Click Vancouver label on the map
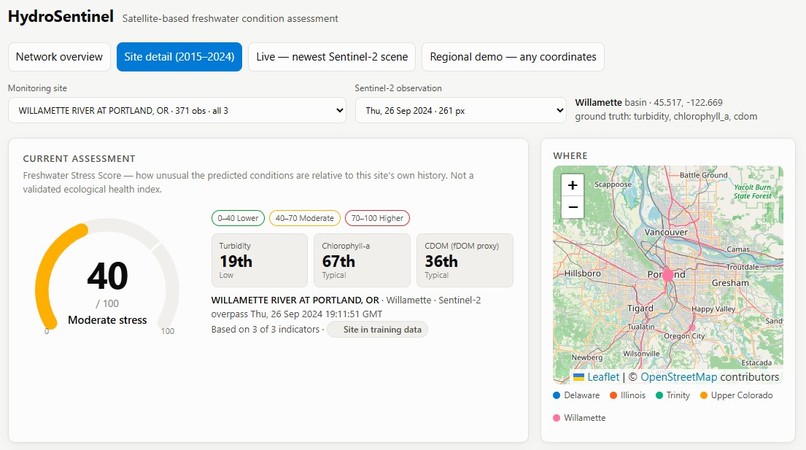The width and height of the screenshot is (806, 450). [666, 232]
